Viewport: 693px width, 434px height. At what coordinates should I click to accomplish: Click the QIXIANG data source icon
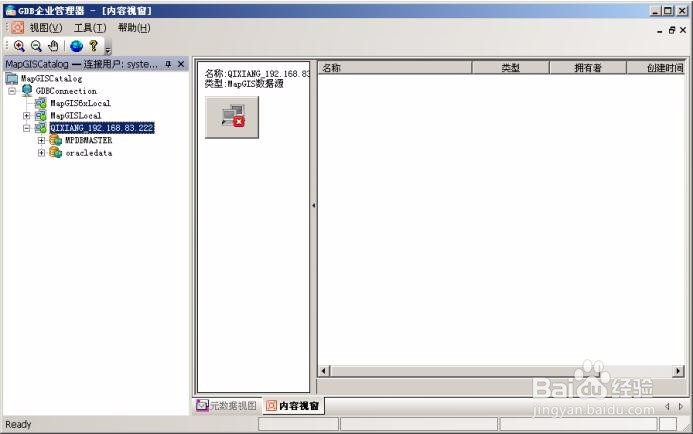41,128
